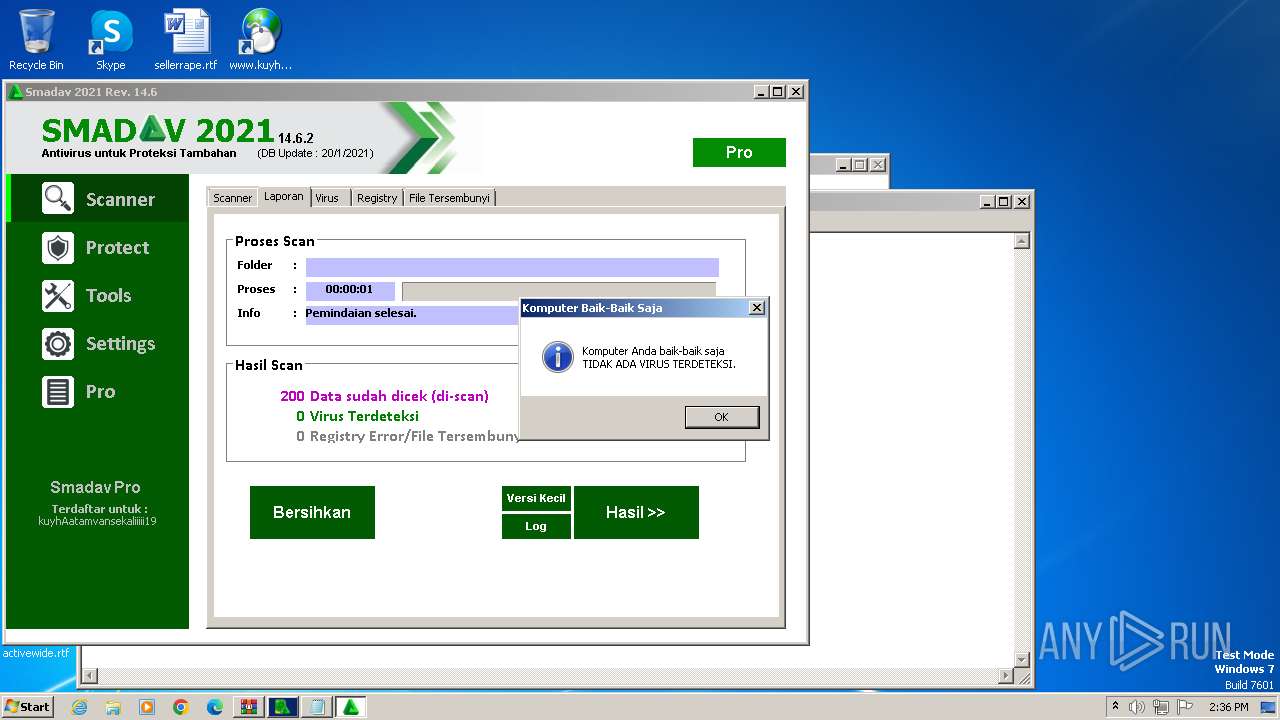Click the Log button

536,526
